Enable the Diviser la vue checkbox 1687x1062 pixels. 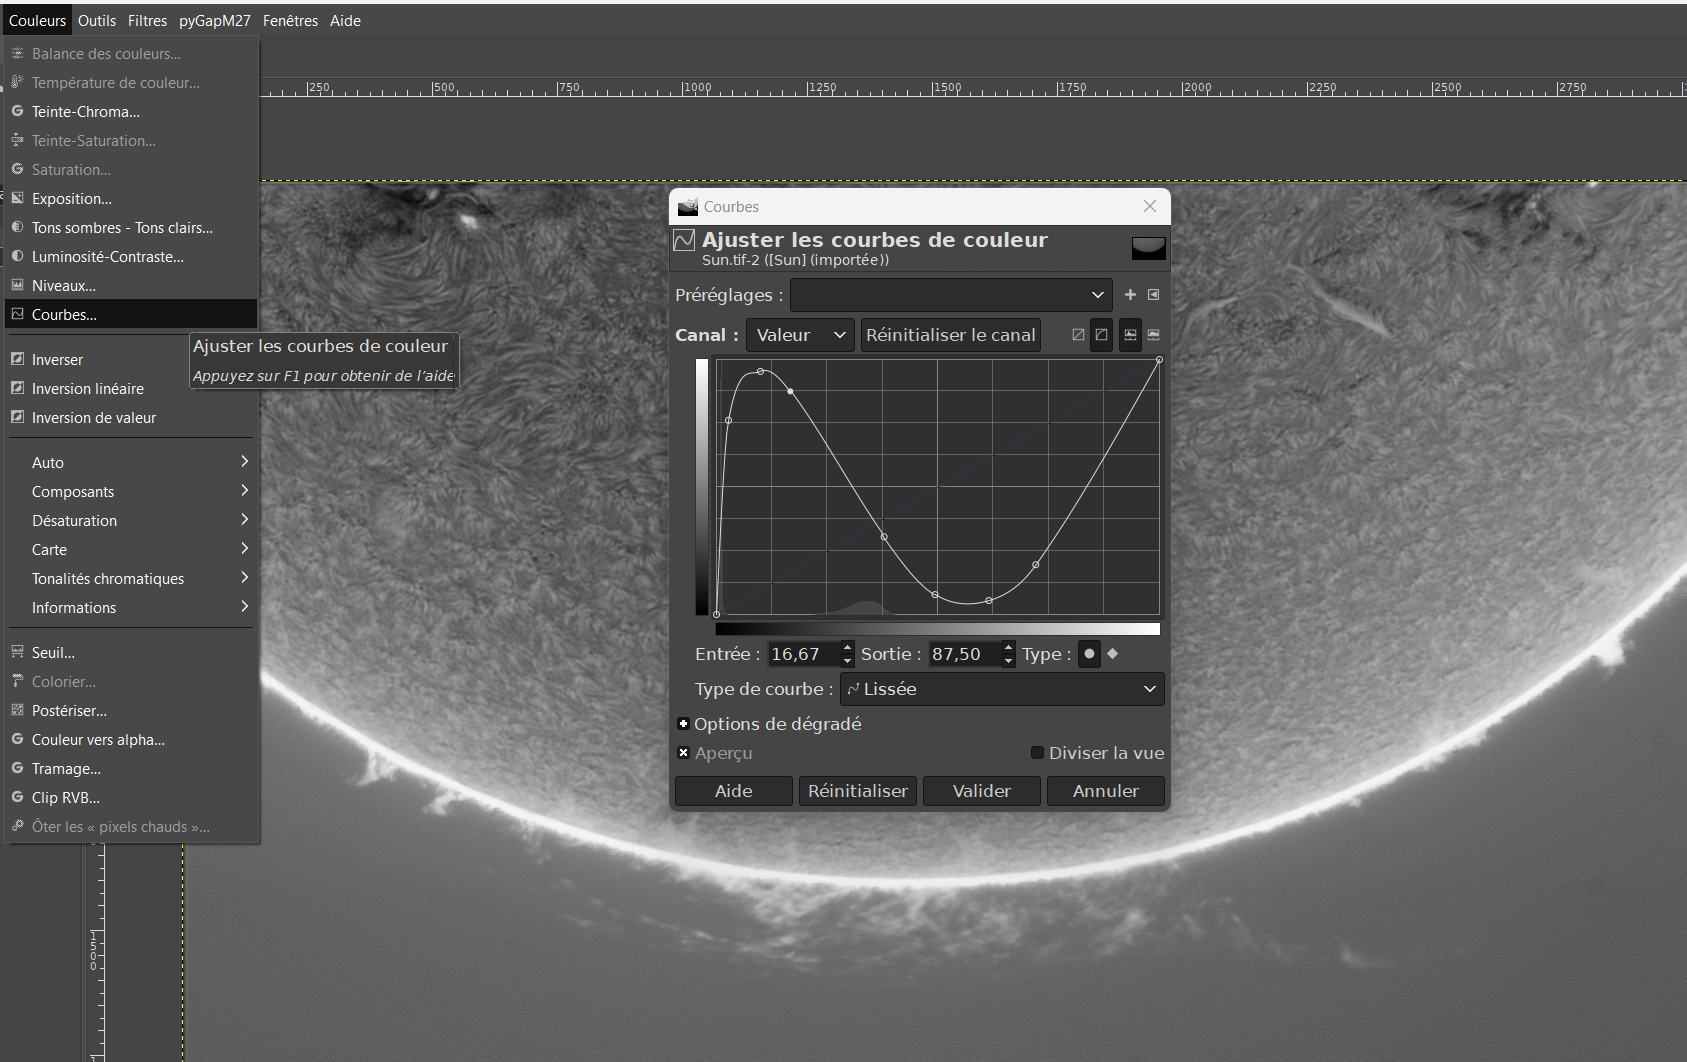click(x=1037, y=753)
